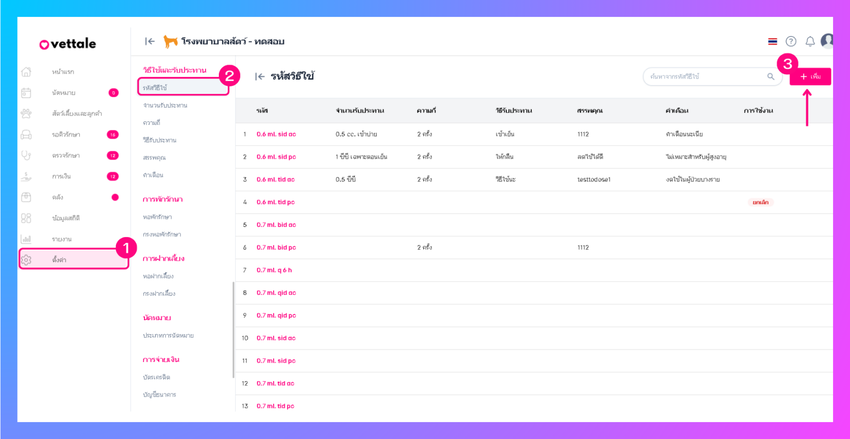Open the bar chart reports icon

coord(26,238)
